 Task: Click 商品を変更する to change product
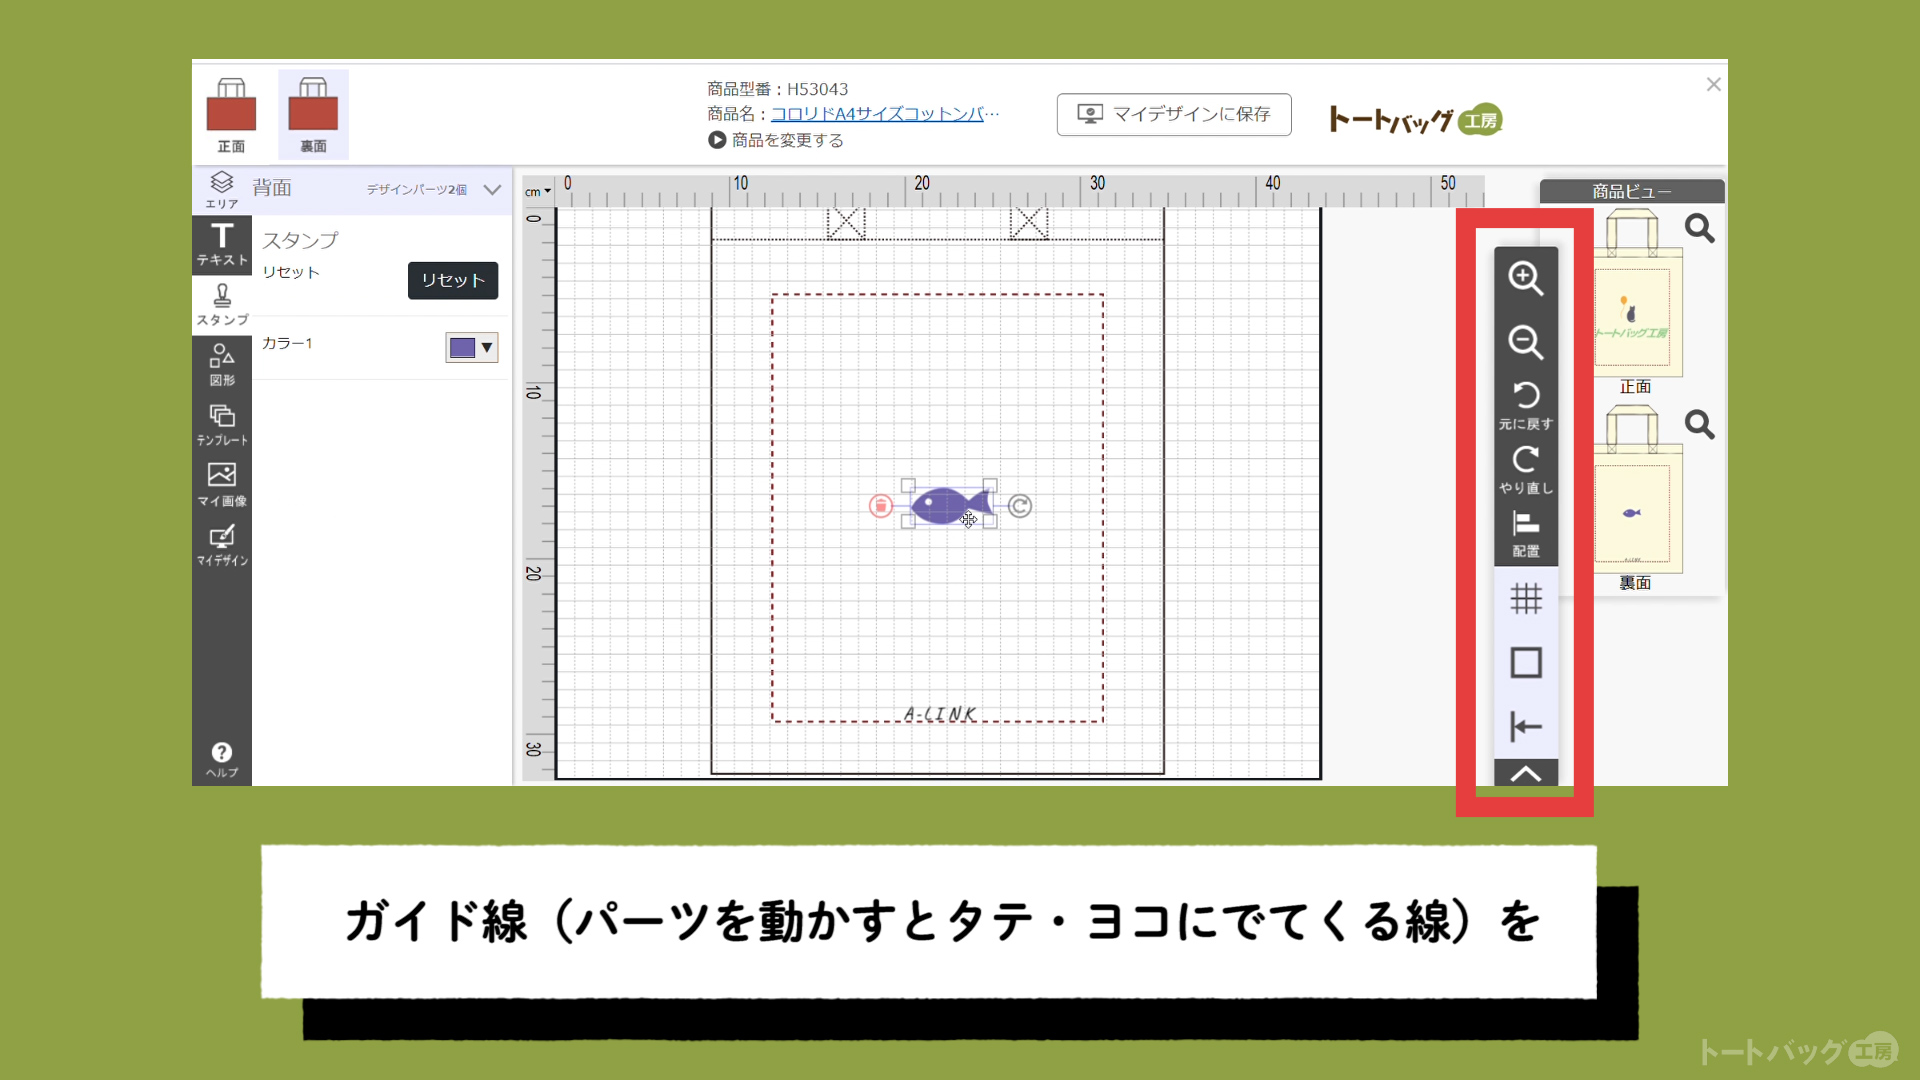(777, 140)
